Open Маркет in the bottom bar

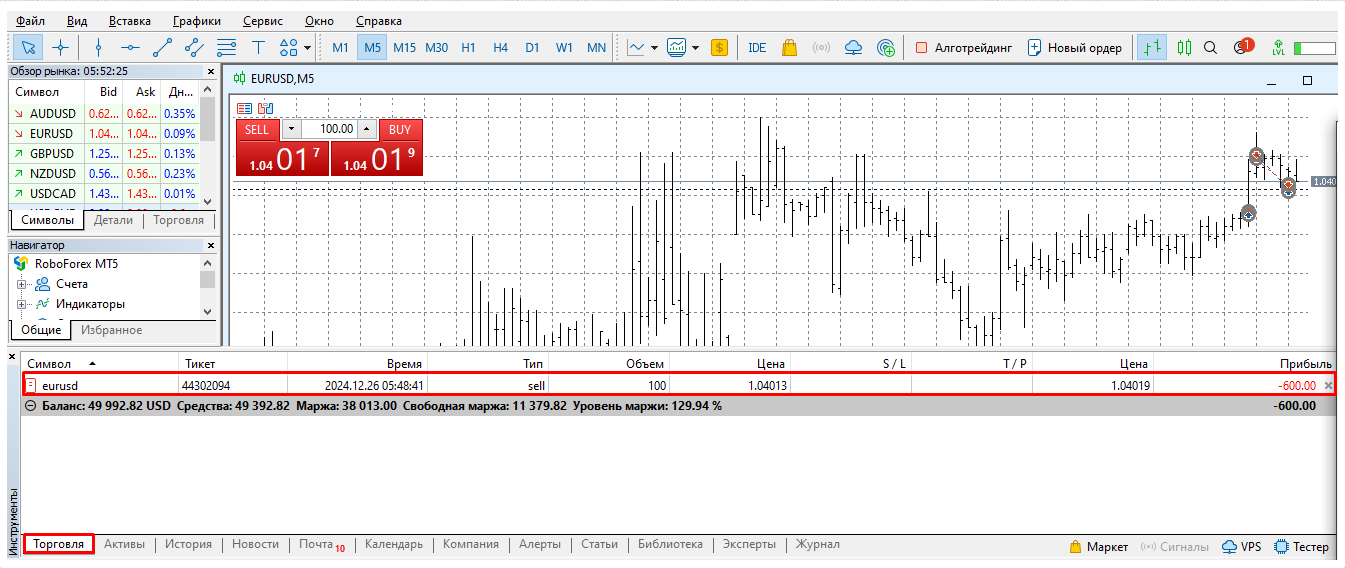[1098, 546]
